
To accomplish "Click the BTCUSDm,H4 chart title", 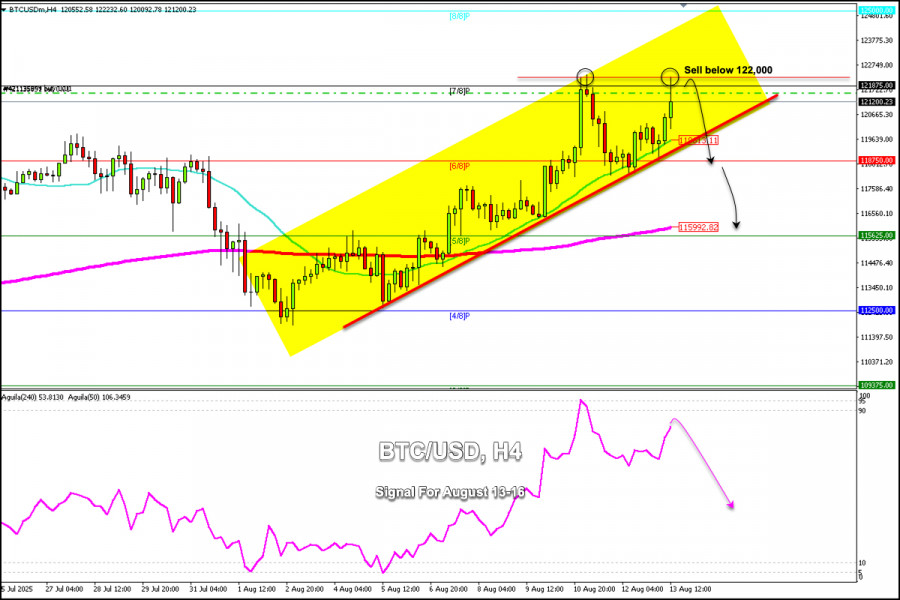I will pos(33,10).
